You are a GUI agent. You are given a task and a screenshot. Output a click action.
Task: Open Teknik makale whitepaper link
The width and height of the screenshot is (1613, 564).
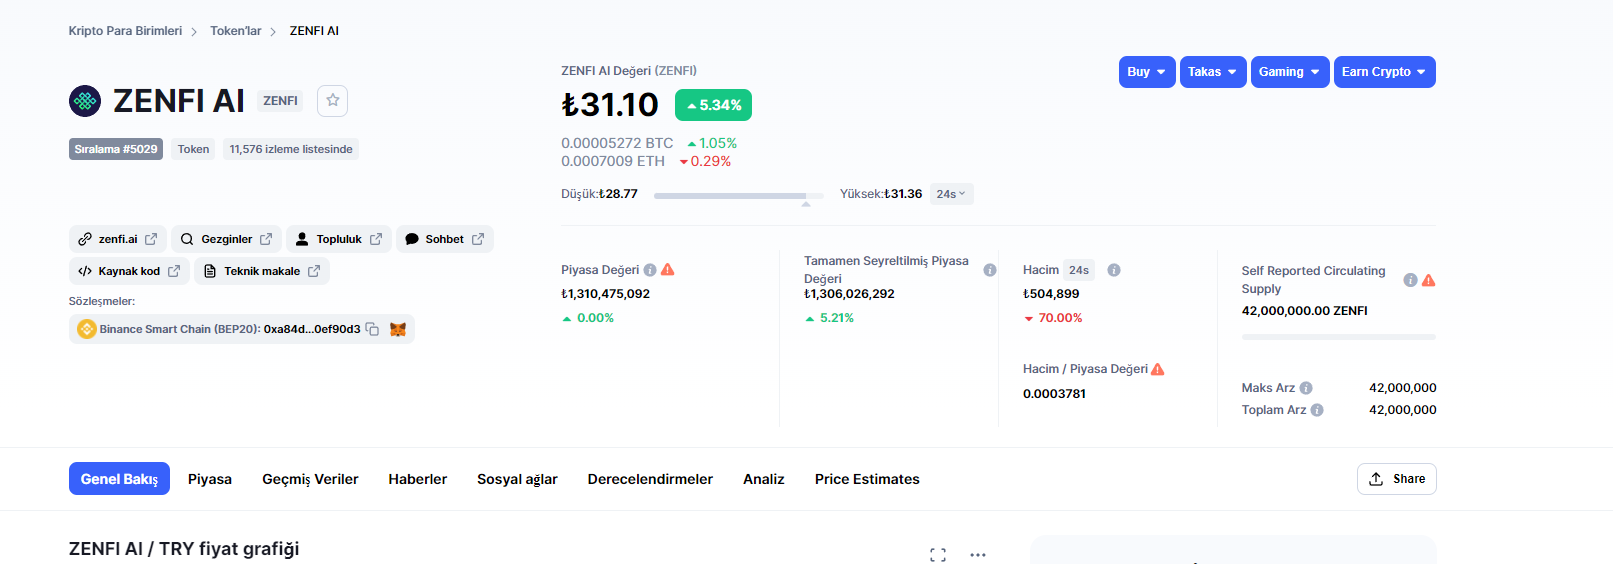262,271
